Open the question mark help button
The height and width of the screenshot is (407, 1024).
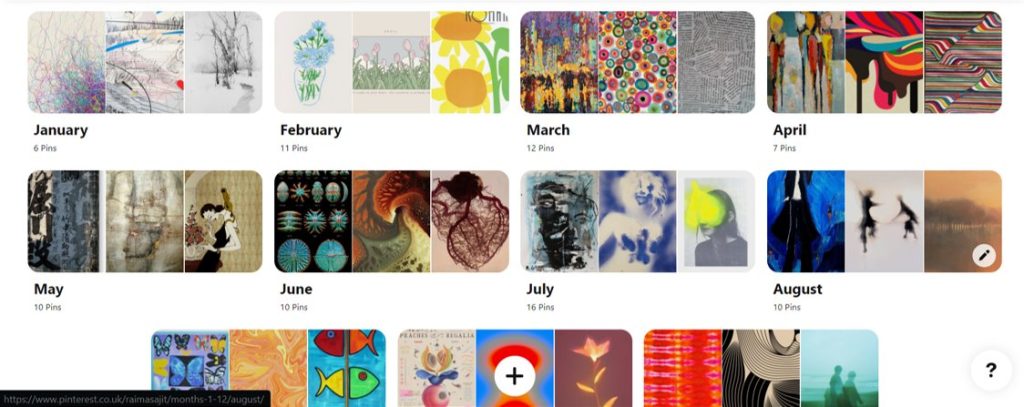click(991, 370)
